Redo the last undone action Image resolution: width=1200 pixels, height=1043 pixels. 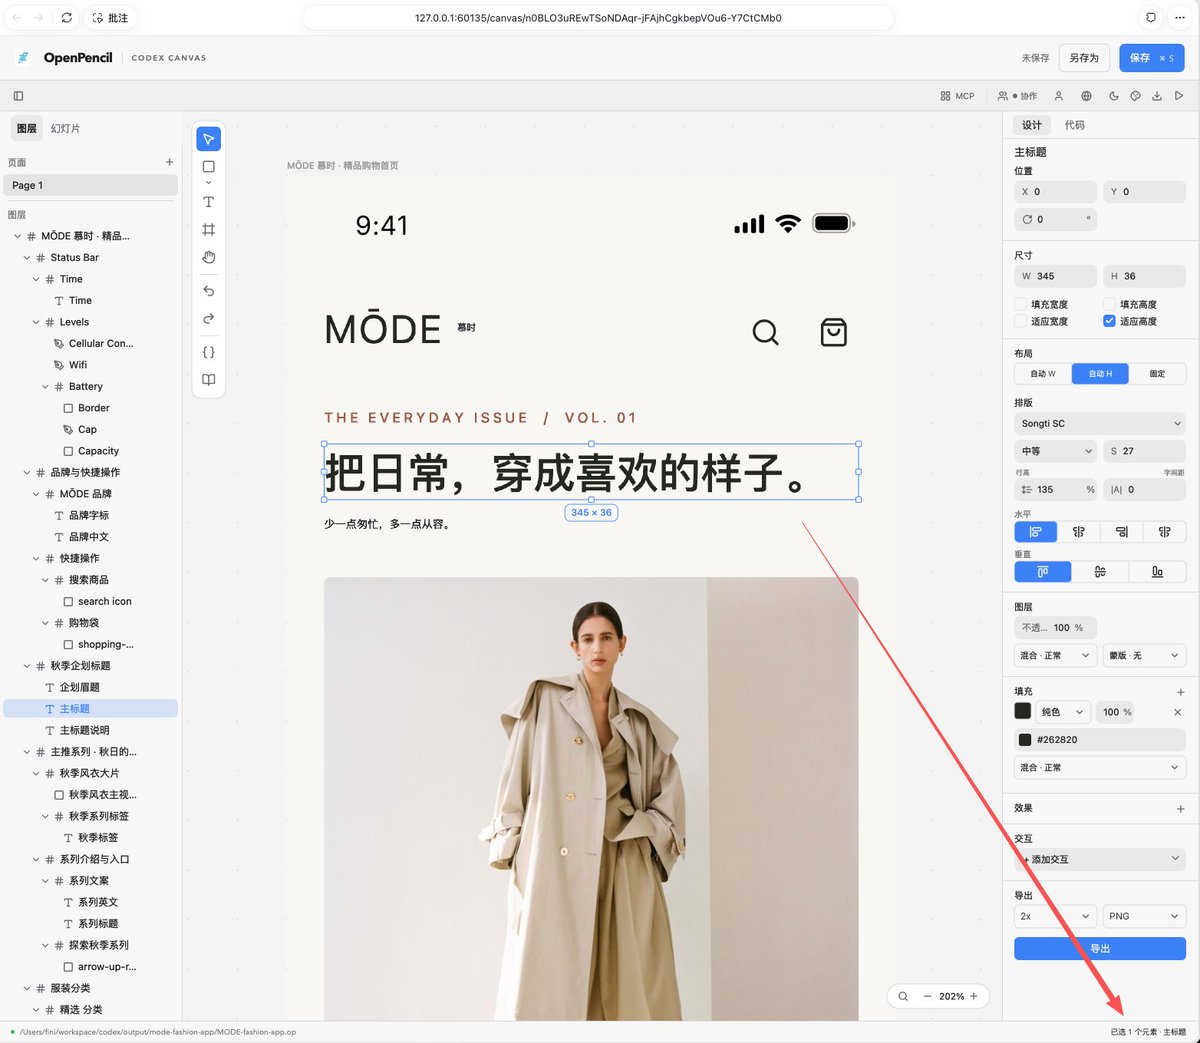click(208, 319)
